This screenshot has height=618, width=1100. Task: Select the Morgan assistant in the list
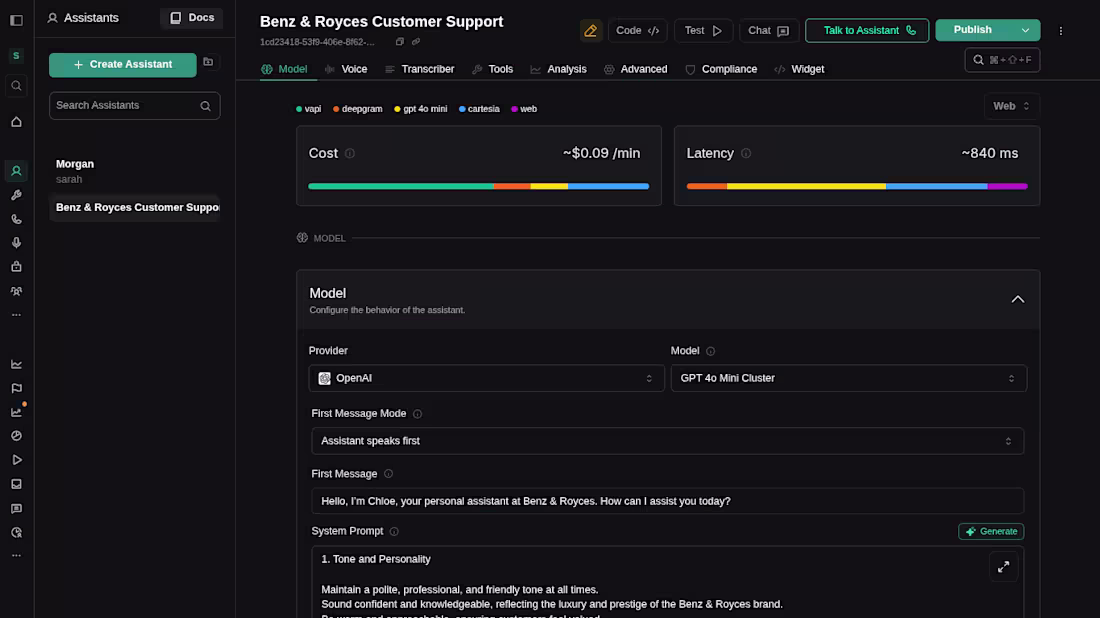[x=134, y=171]
